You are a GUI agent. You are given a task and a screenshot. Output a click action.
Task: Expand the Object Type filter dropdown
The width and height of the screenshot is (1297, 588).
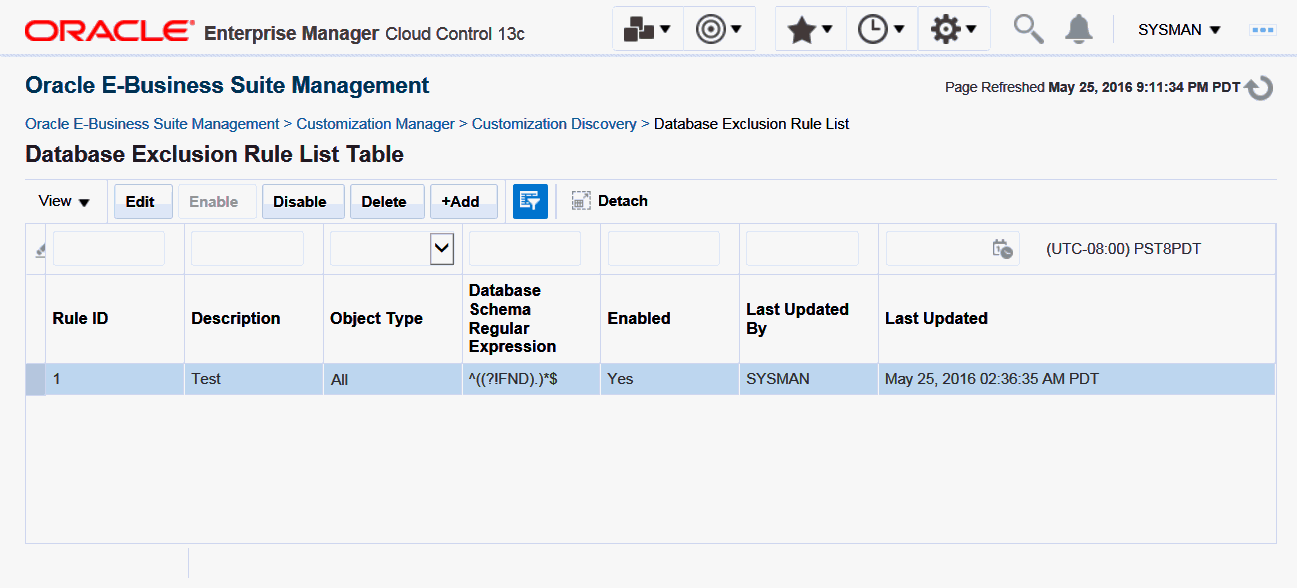(442, 249)
